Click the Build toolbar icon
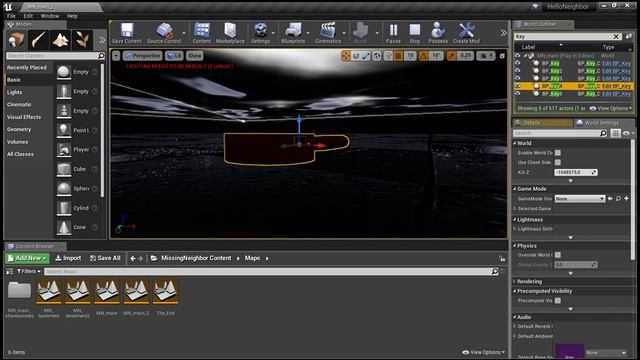This screenshot has width=640, height=360. pyautogui.click(x=360, y=33)
